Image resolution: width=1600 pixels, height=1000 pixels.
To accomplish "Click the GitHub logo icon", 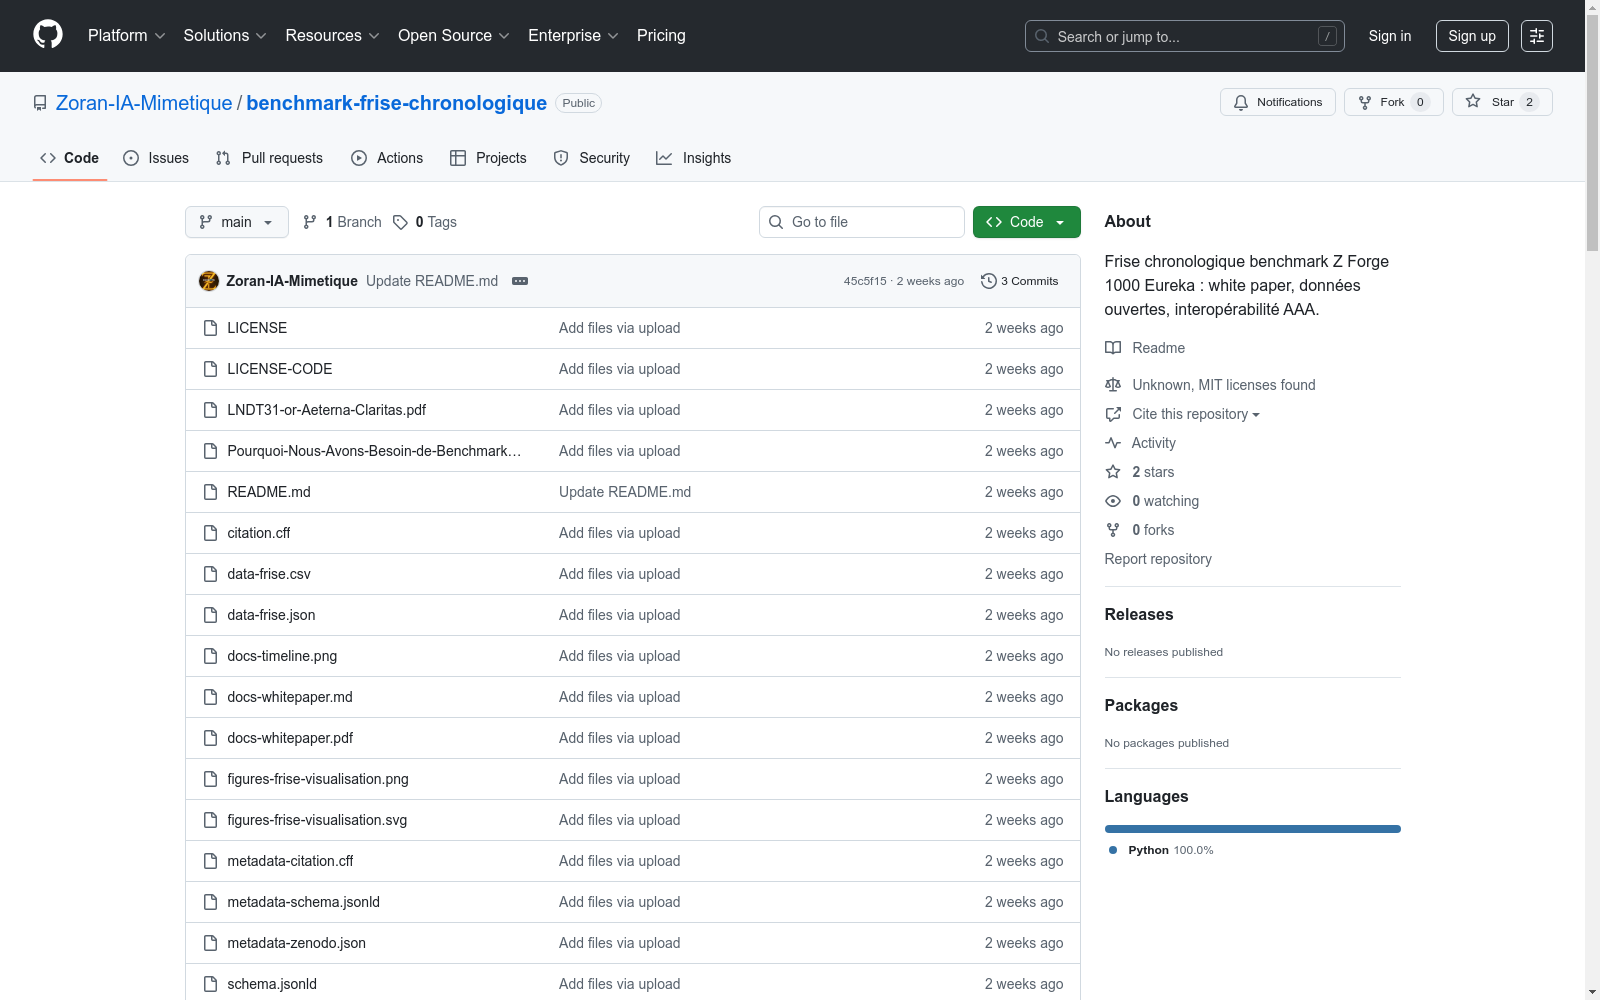I will tap(48, 35).
